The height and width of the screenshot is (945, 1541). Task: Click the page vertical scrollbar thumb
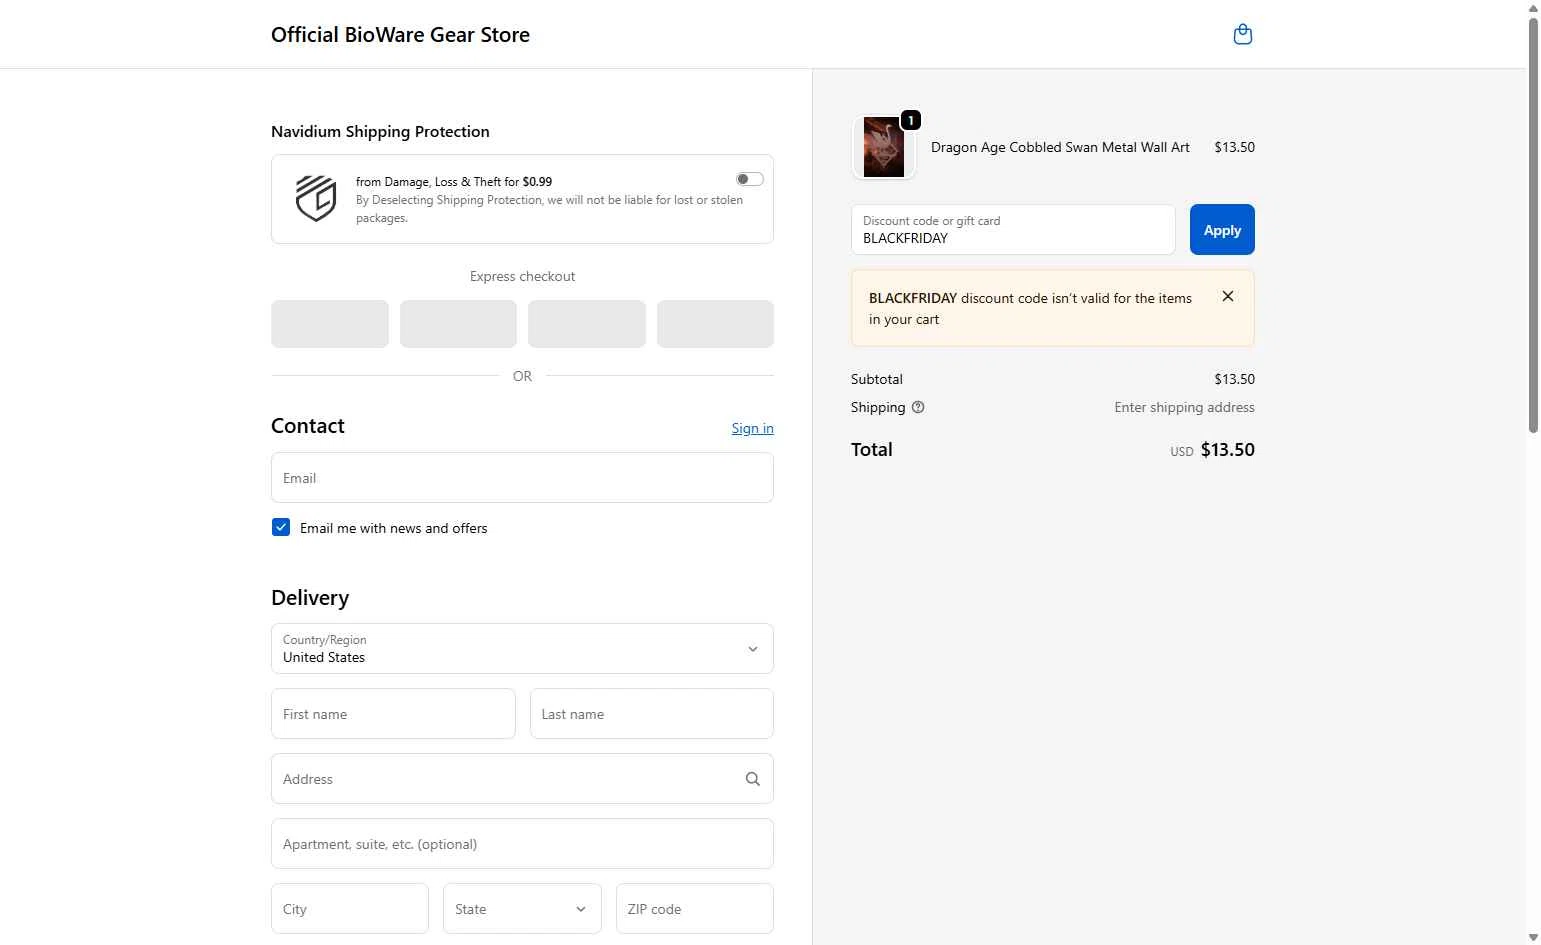1533,224
